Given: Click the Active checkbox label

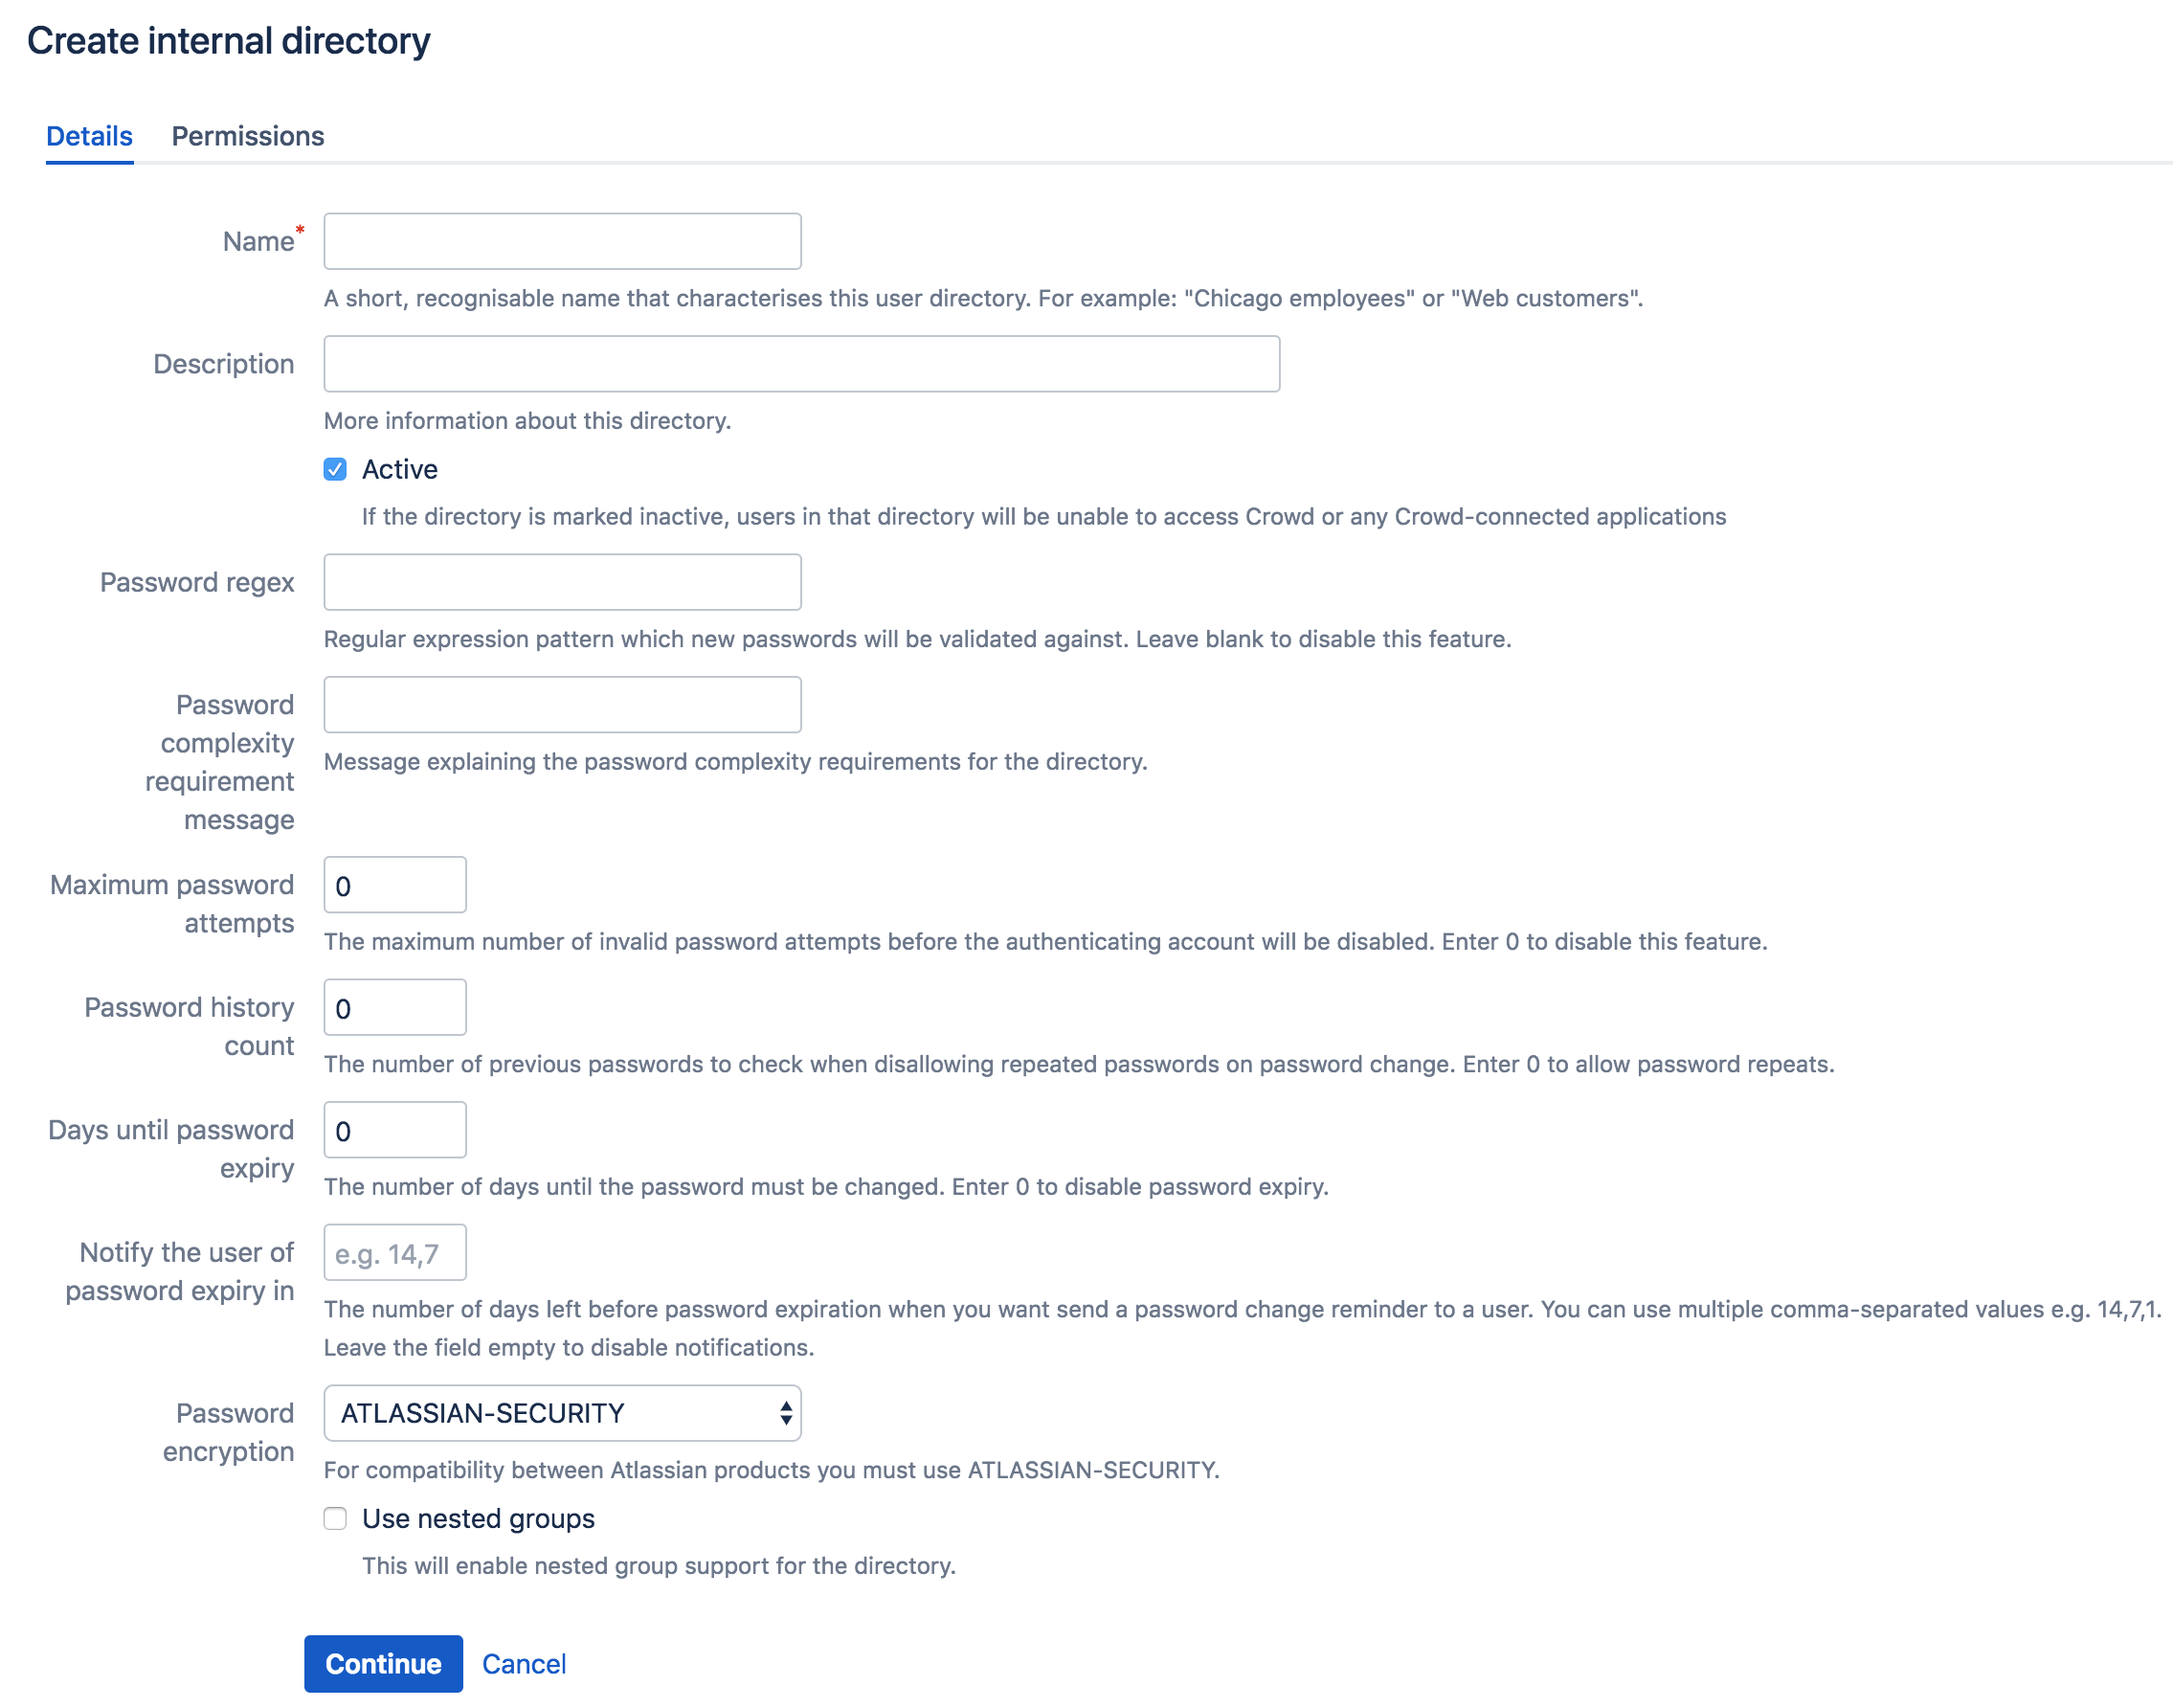Looking at the screenshot, I should 400,469.
